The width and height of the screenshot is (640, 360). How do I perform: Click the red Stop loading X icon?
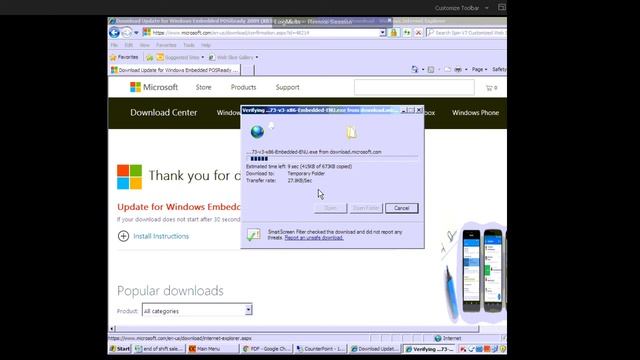418,33
